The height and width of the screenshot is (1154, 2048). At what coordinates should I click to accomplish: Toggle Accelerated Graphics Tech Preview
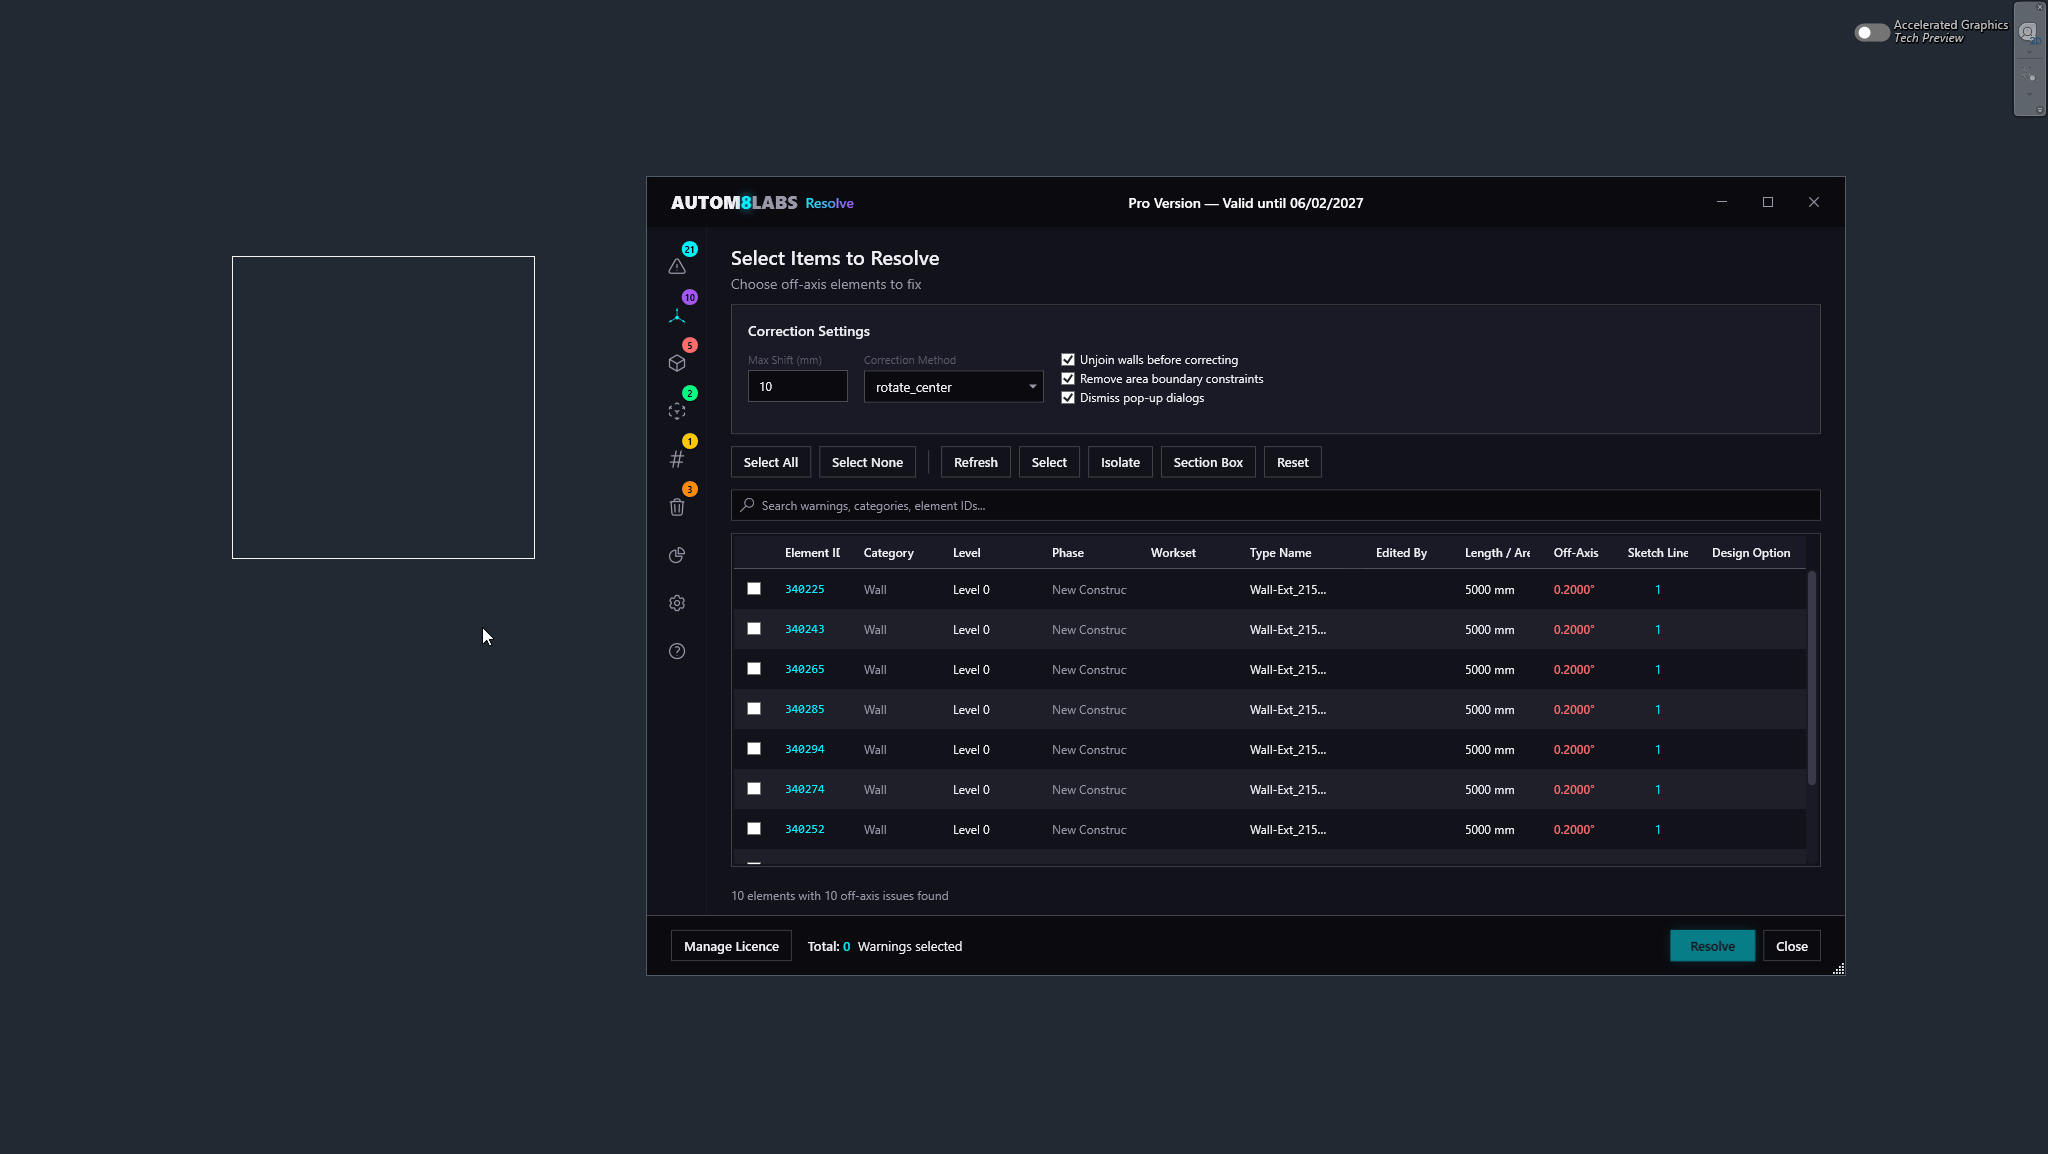(x=1870, y=32)
